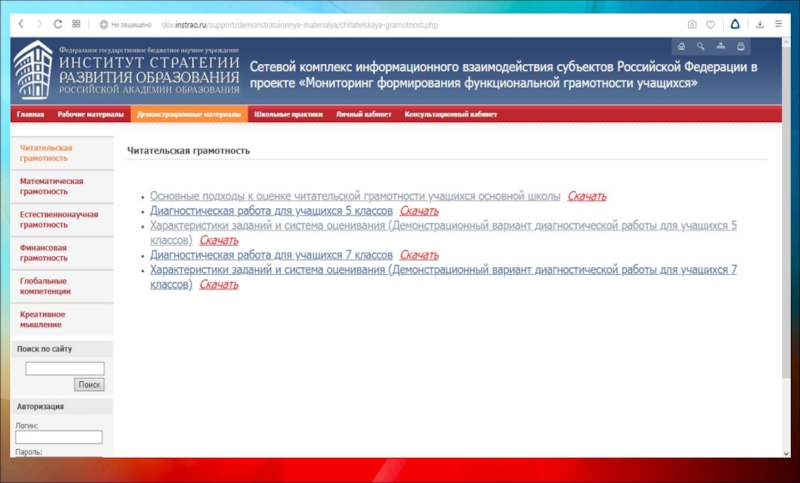Image resolution: width=800 pixels, height=483 pixels.
Task: Switch to Школьные практики tab
Action: 288,115
